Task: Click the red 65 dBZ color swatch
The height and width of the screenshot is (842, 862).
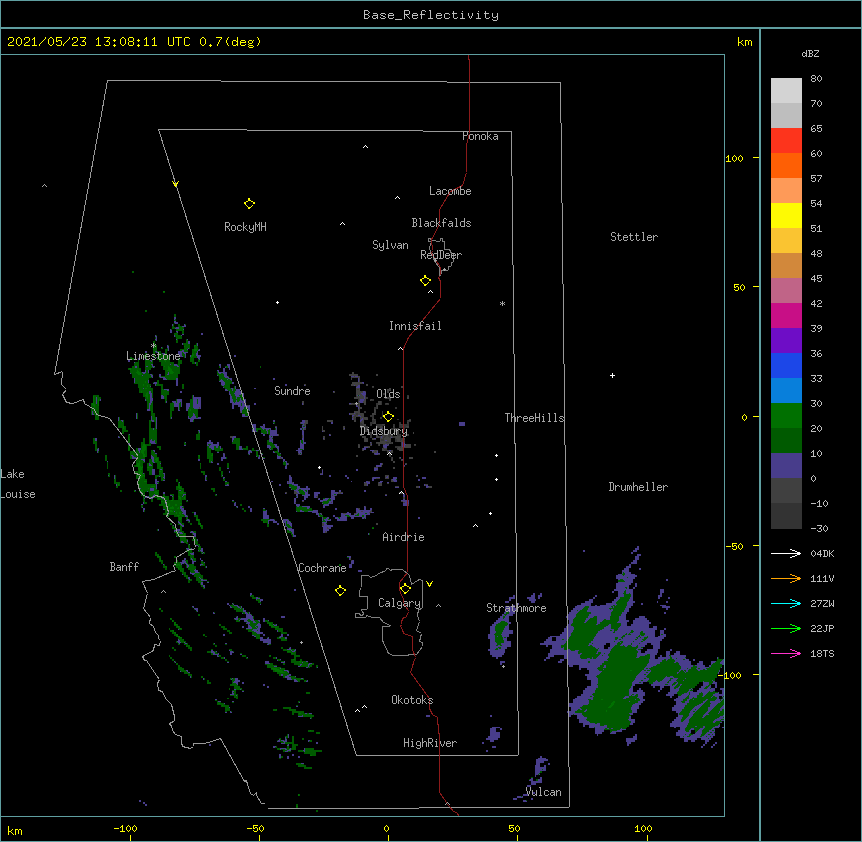Action: pyautogui.click(x=786, y=140)
